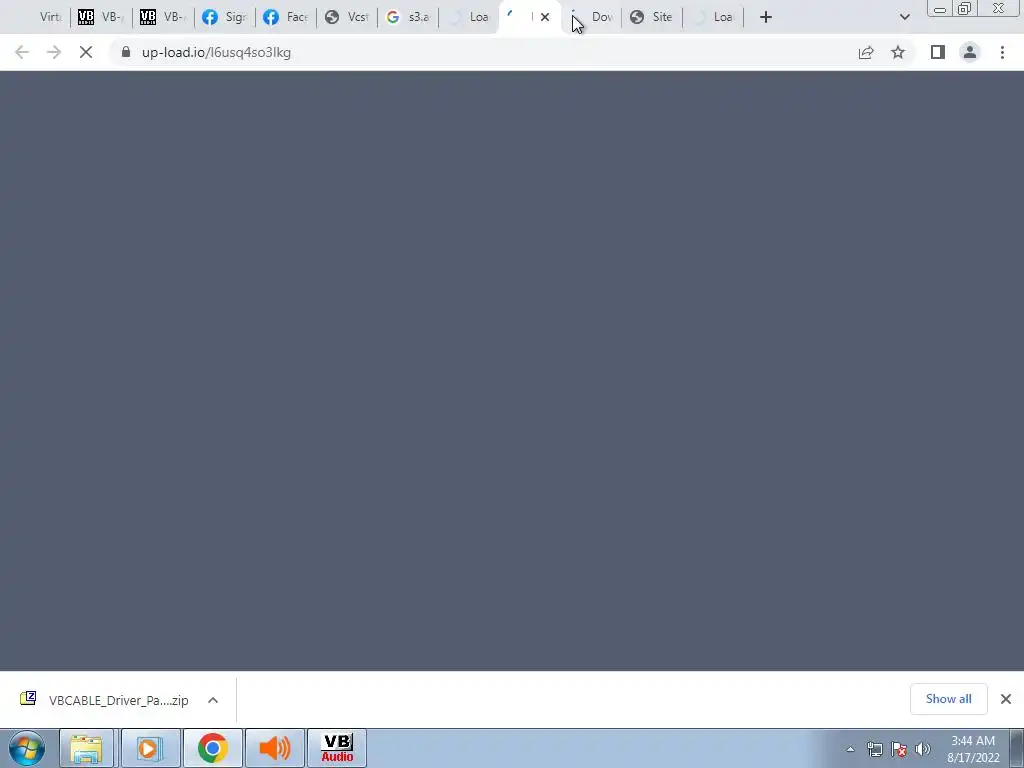
Task: Switch to the Dow tab
Action: click(592, 17)
